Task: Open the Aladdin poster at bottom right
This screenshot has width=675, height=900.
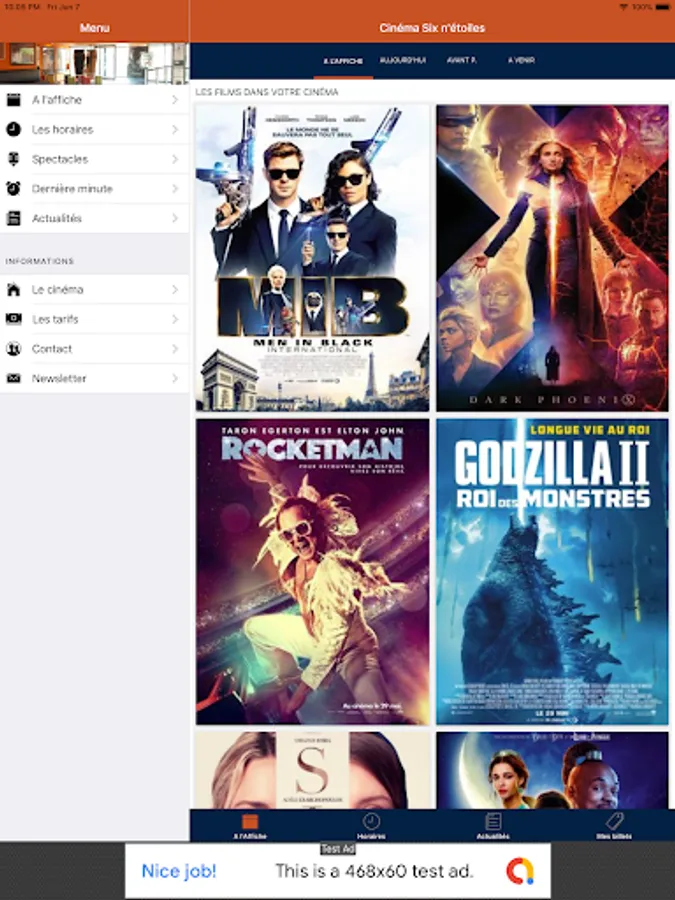Action: pos(552,770)
